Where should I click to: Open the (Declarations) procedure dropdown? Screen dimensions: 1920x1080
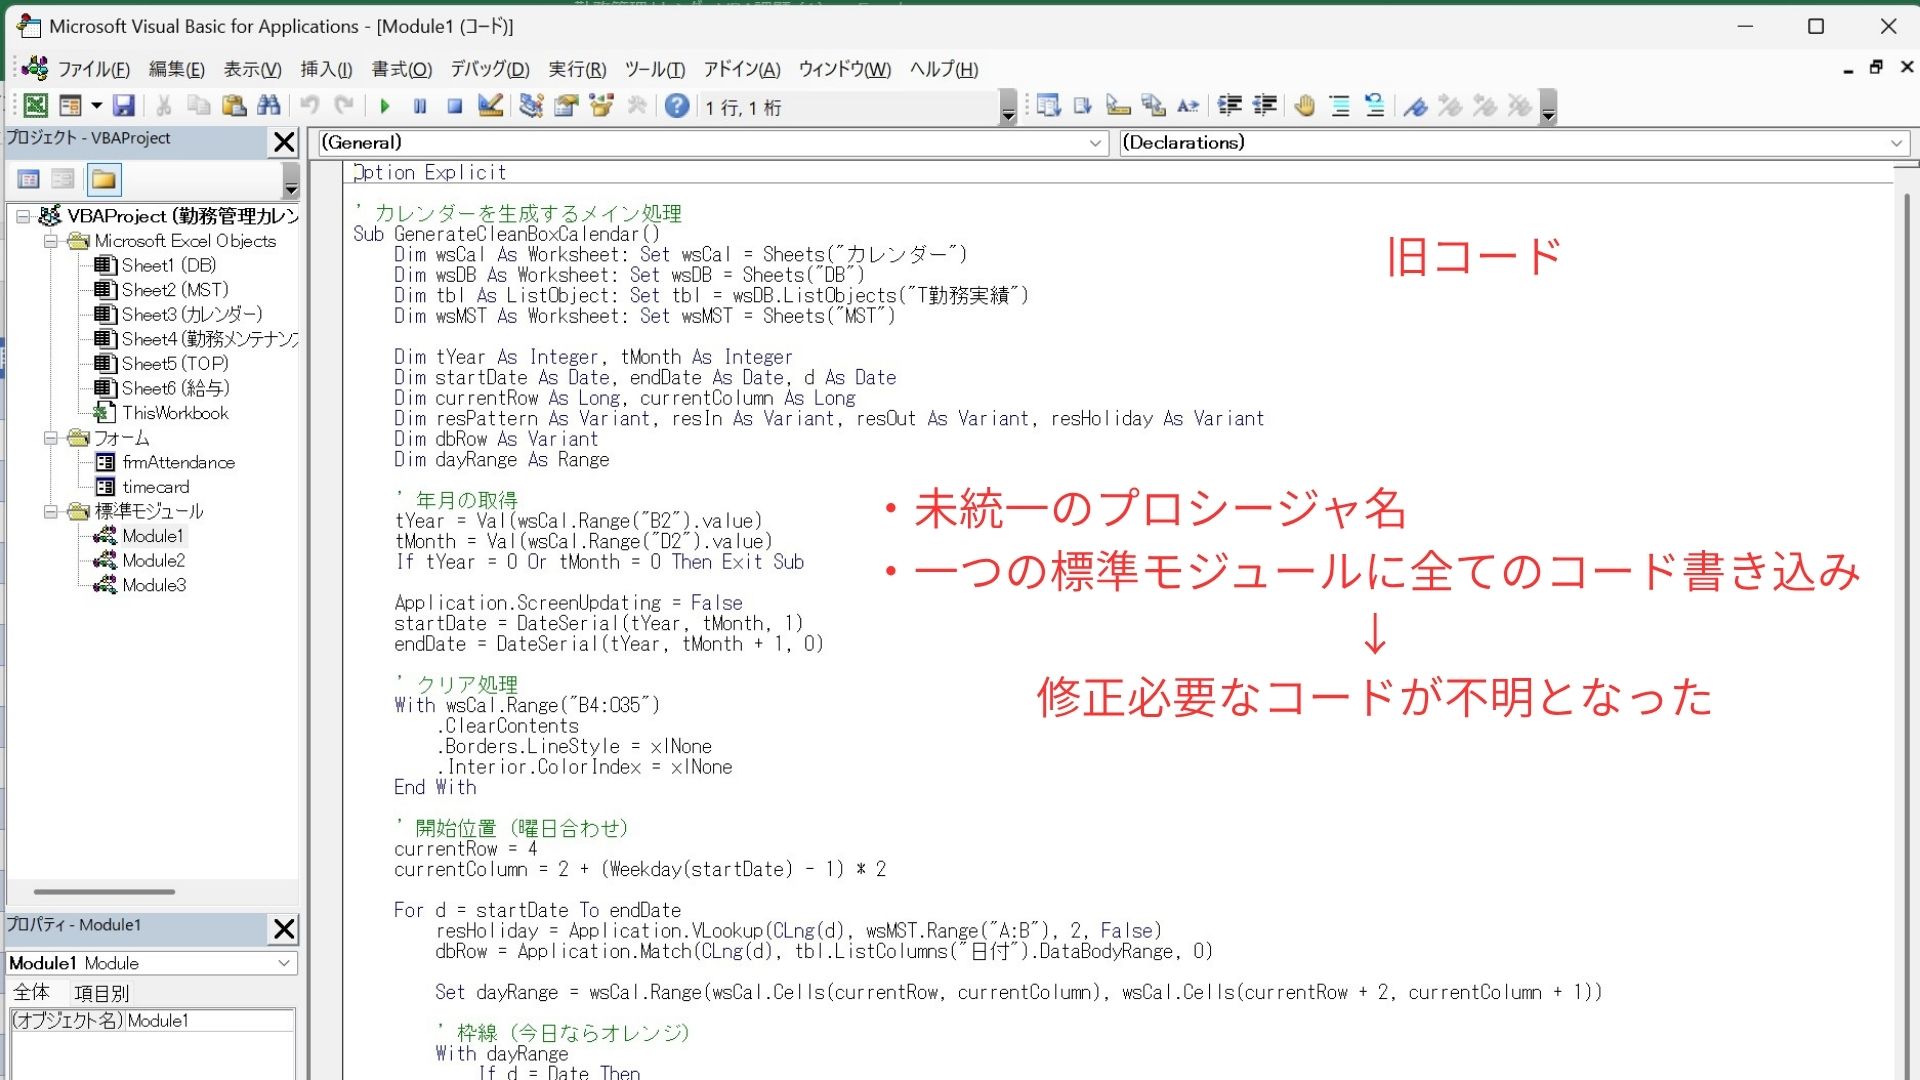tap(1896, 143)
